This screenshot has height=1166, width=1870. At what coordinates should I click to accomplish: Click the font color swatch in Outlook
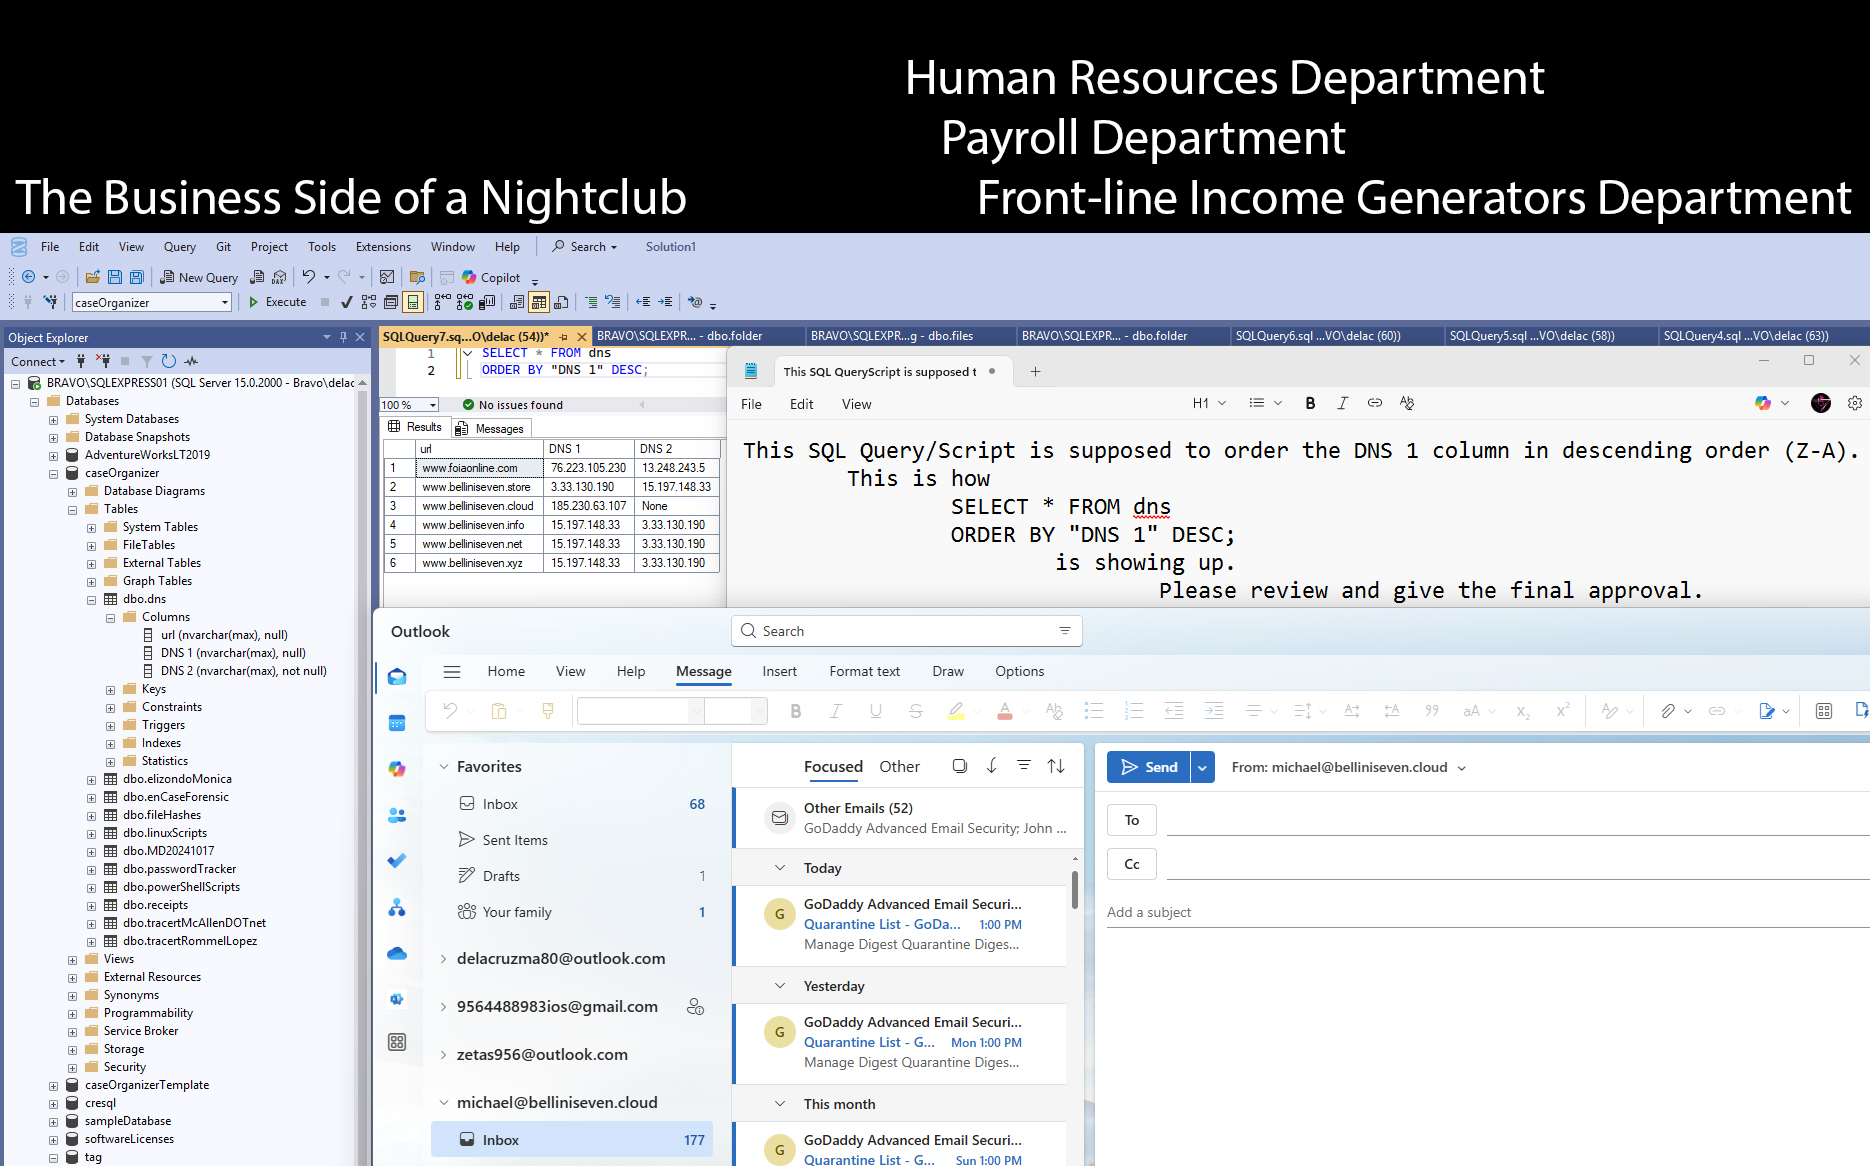click(x=1005, y=711)
